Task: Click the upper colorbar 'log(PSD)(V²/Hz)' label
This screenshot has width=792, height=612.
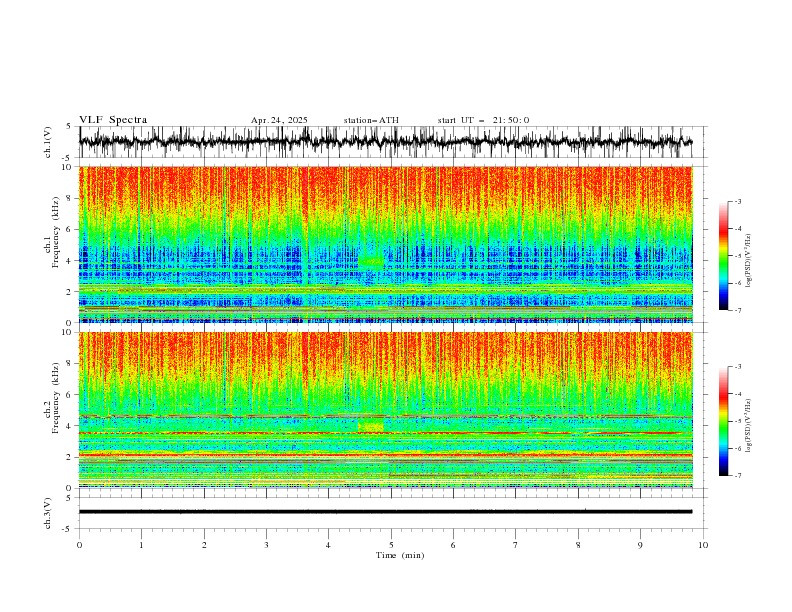Action: (749, 261)
